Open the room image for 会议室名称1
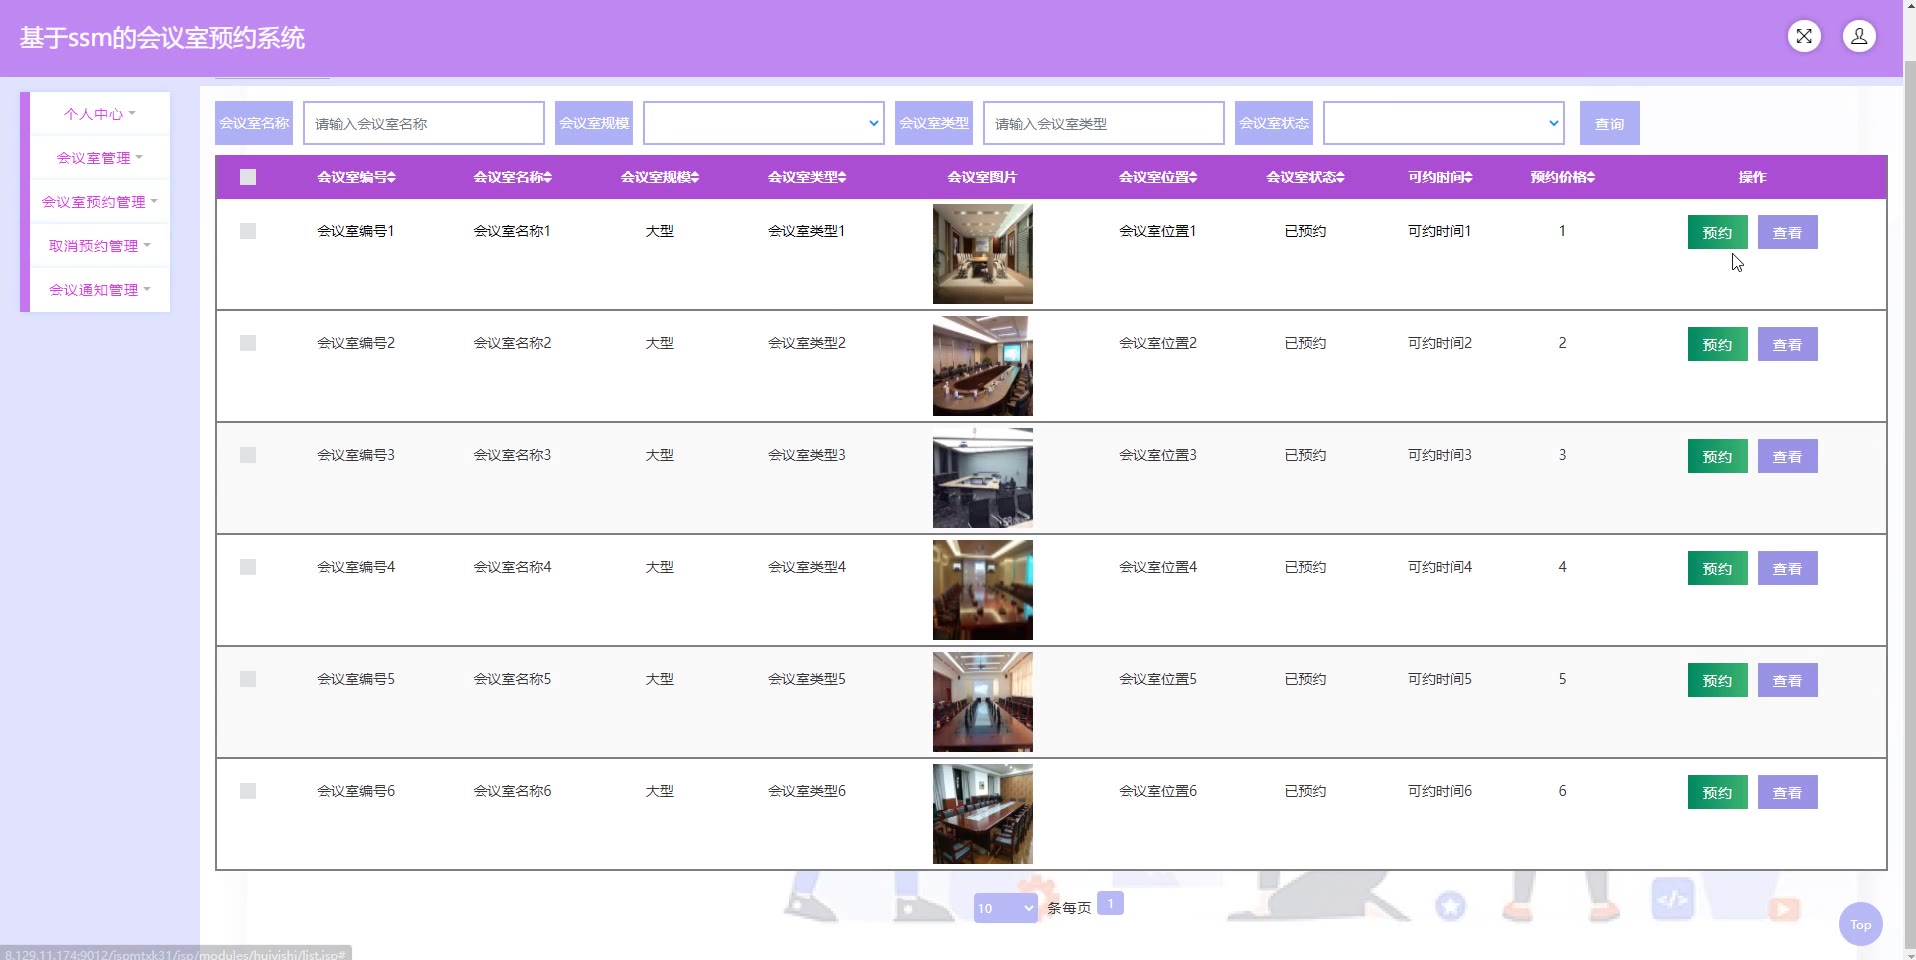The height and width of the screenshot is (960, 1916). (x=983, y=254)
